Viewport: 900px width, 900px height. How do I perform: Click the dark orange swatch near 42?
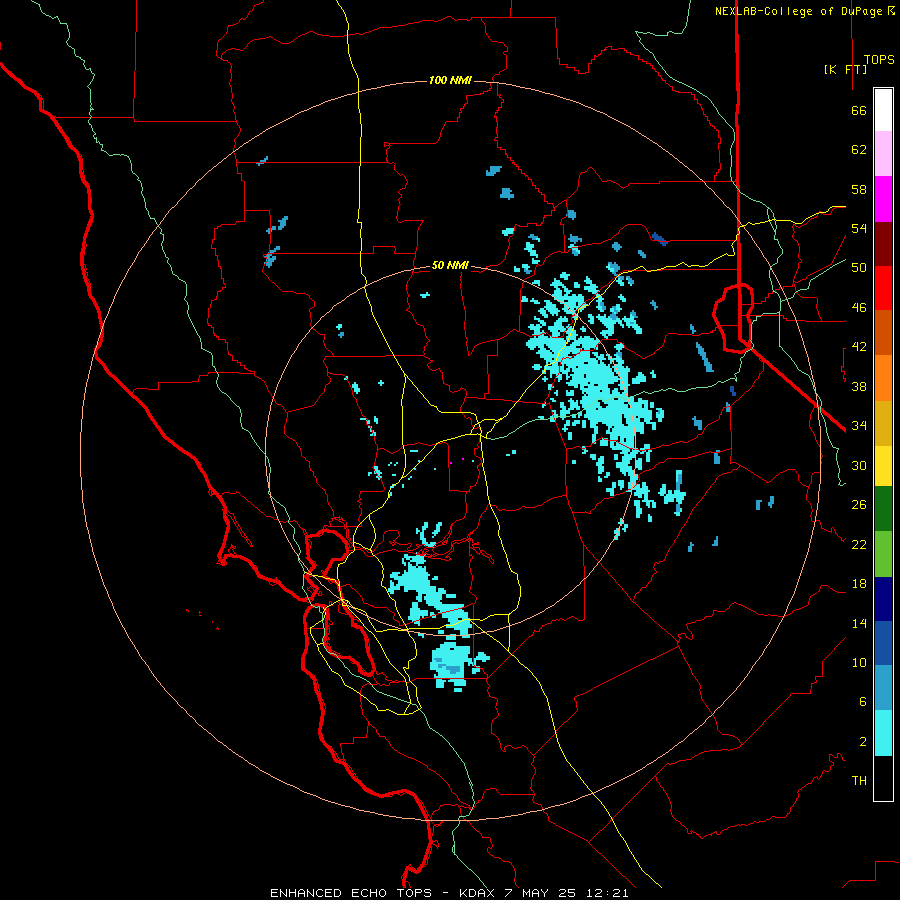[x=883, y=333]
